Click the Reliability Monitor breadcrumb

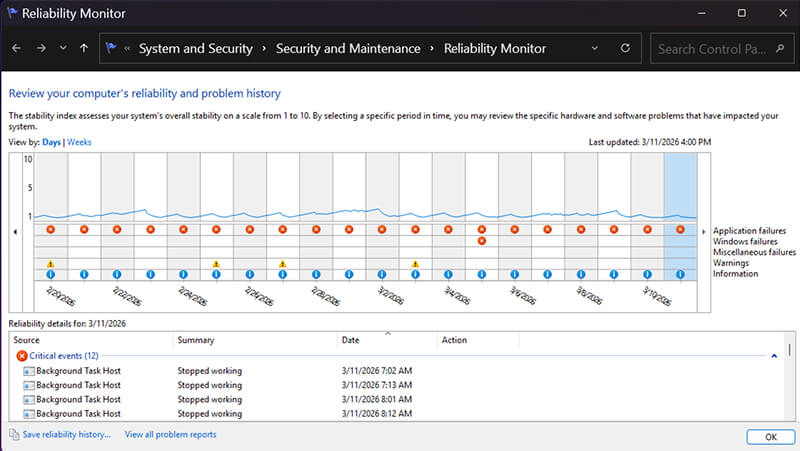pos(495,48)
